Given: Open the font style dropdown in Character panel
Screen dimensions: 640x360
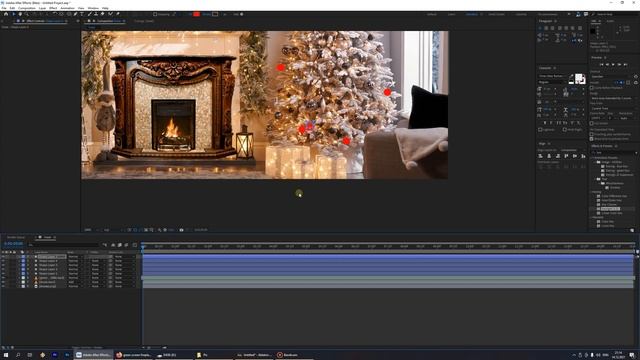Looking at the screenshot, I should point(552,82).
